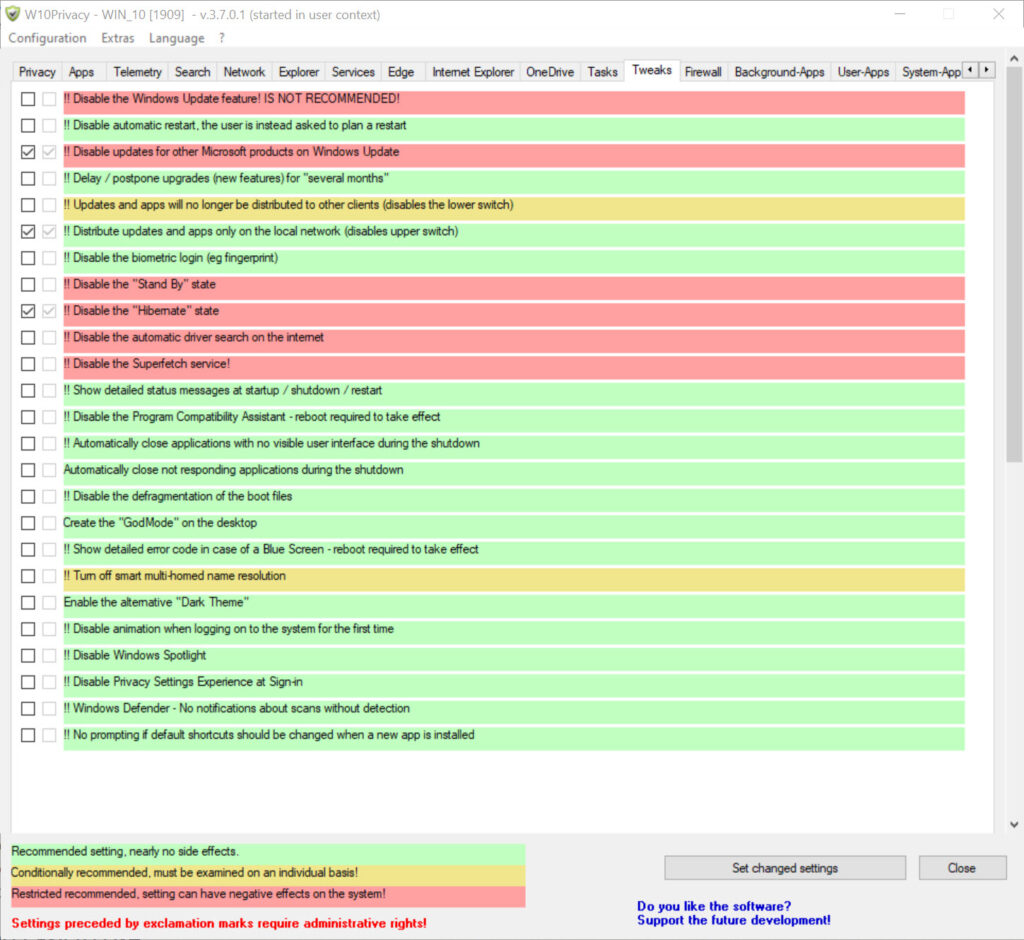
Task: Switch to the System-Apps tab
Action: (931, 72)
